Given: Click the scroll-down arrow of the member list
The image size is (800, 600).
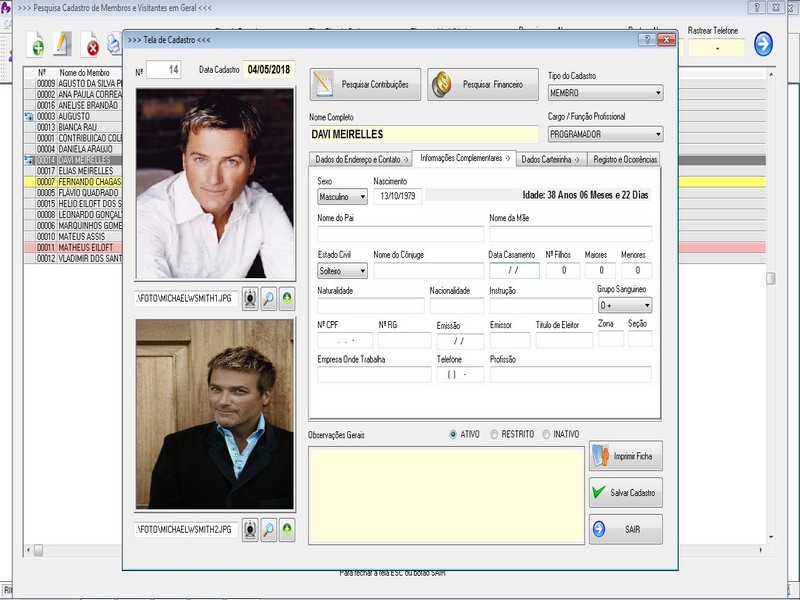Looking at the screenshot, I should pyautogui.click(x=770, y=537).
